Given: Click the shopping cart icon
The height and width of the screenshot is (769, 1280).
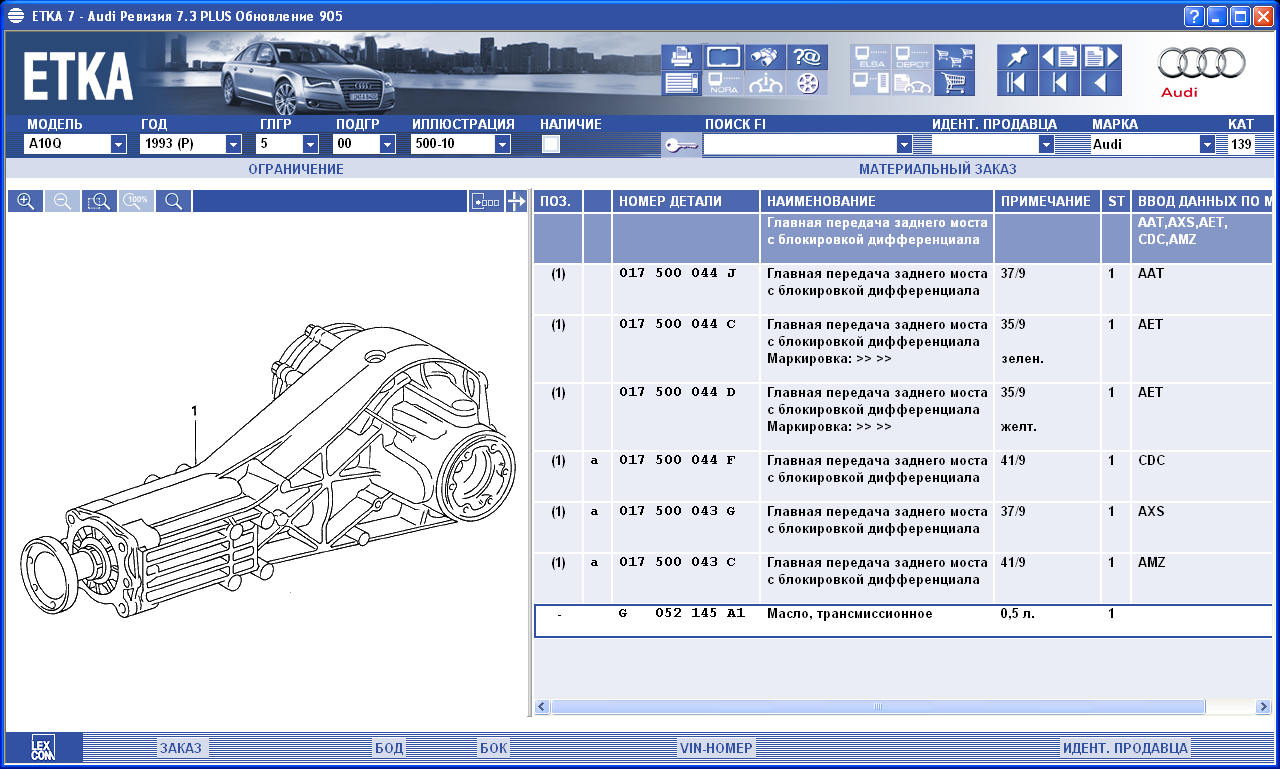Looking at the screenshot, I should point(954,83).
